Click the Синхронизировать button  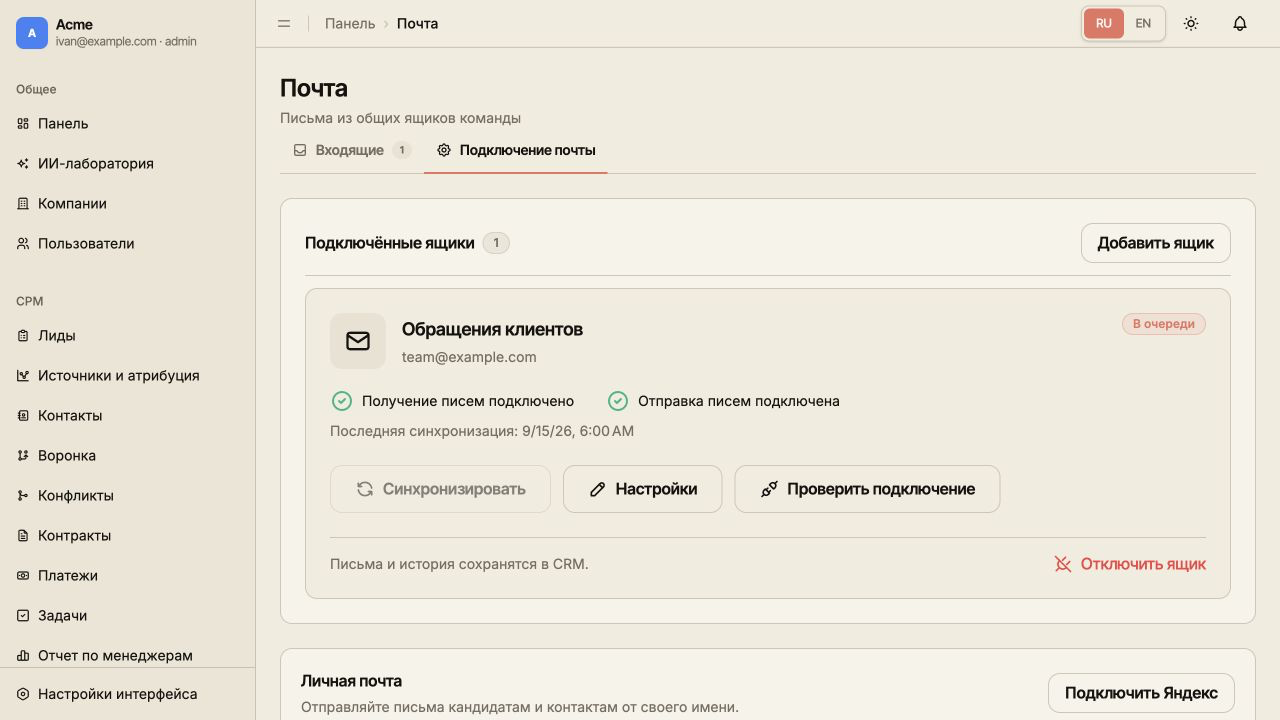(440, 489)
